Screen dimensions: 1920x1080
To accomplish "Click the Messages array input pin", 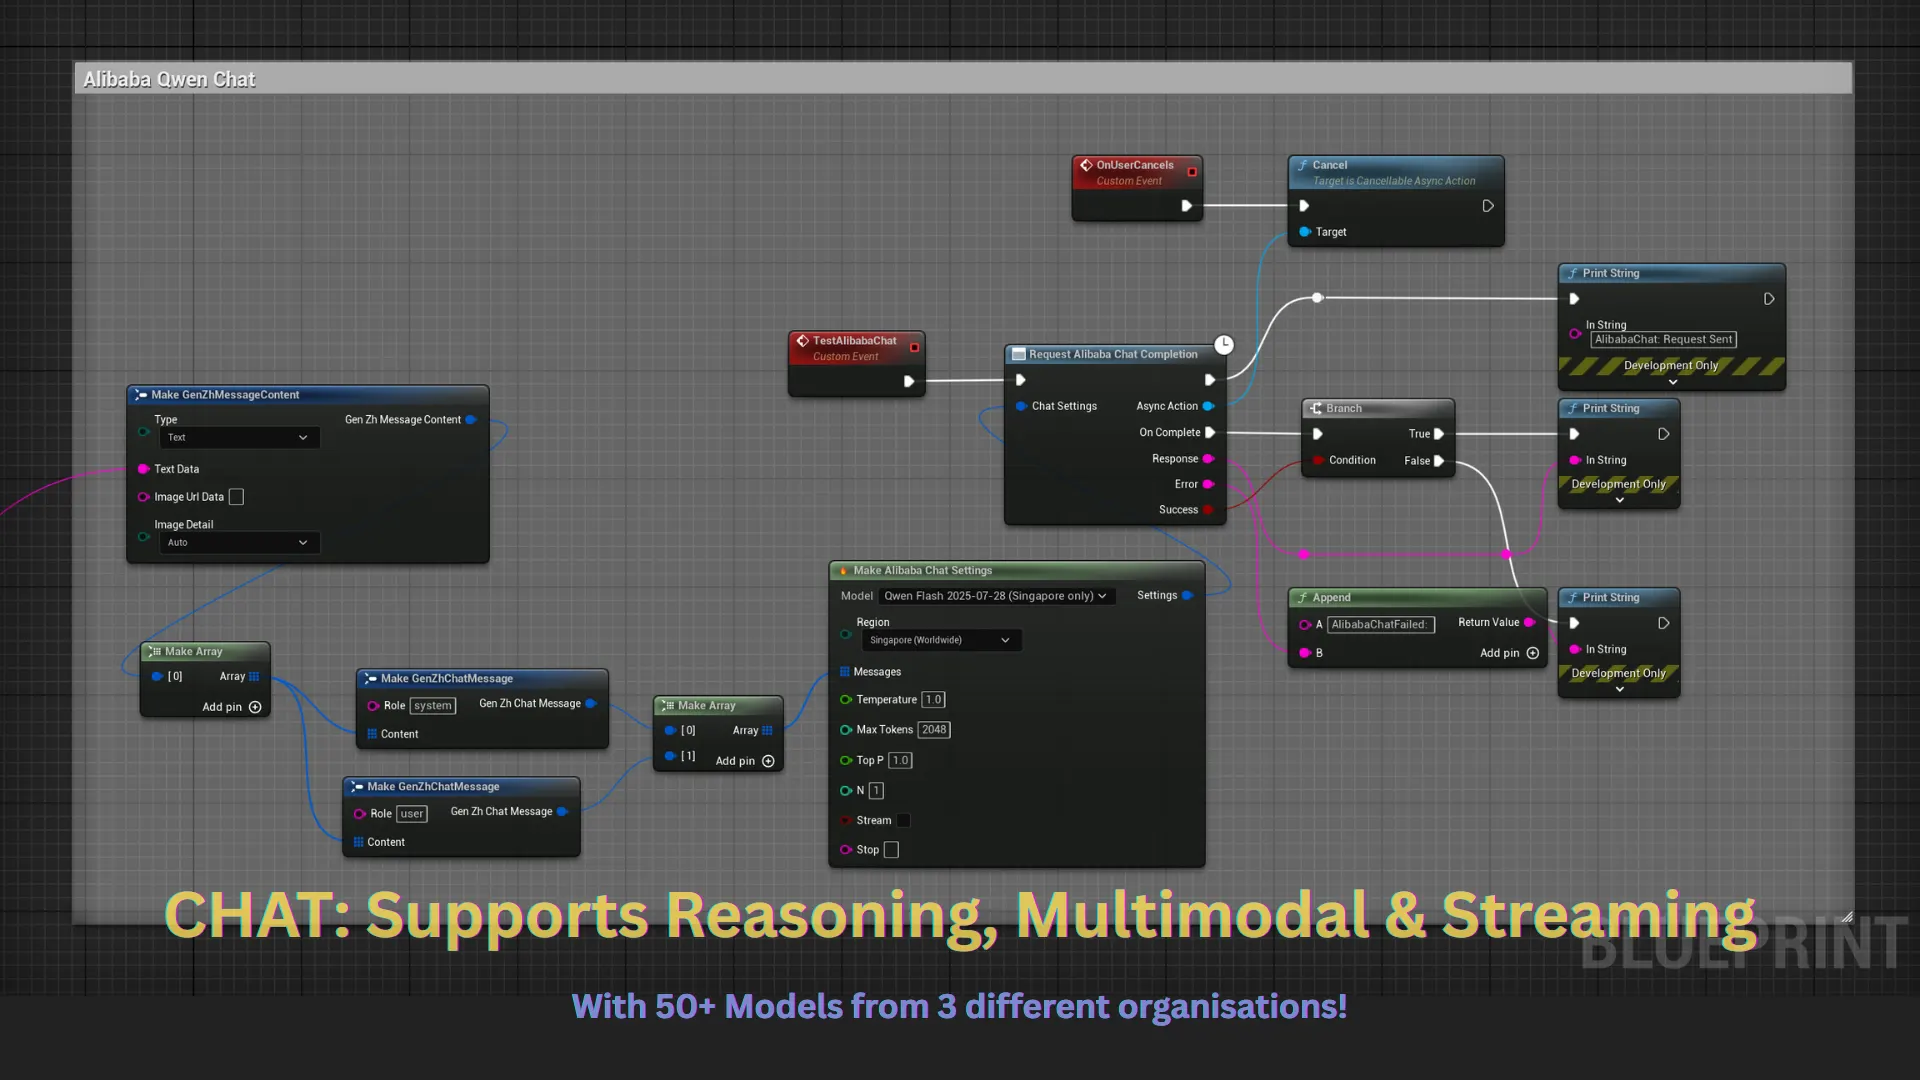I will pos(845,672).
